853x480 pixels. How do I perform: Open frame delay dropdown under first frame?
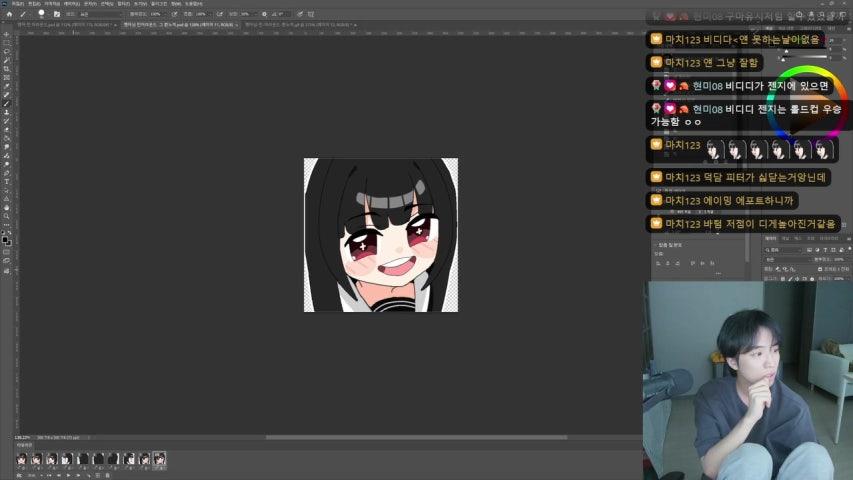tap(22, 468)
